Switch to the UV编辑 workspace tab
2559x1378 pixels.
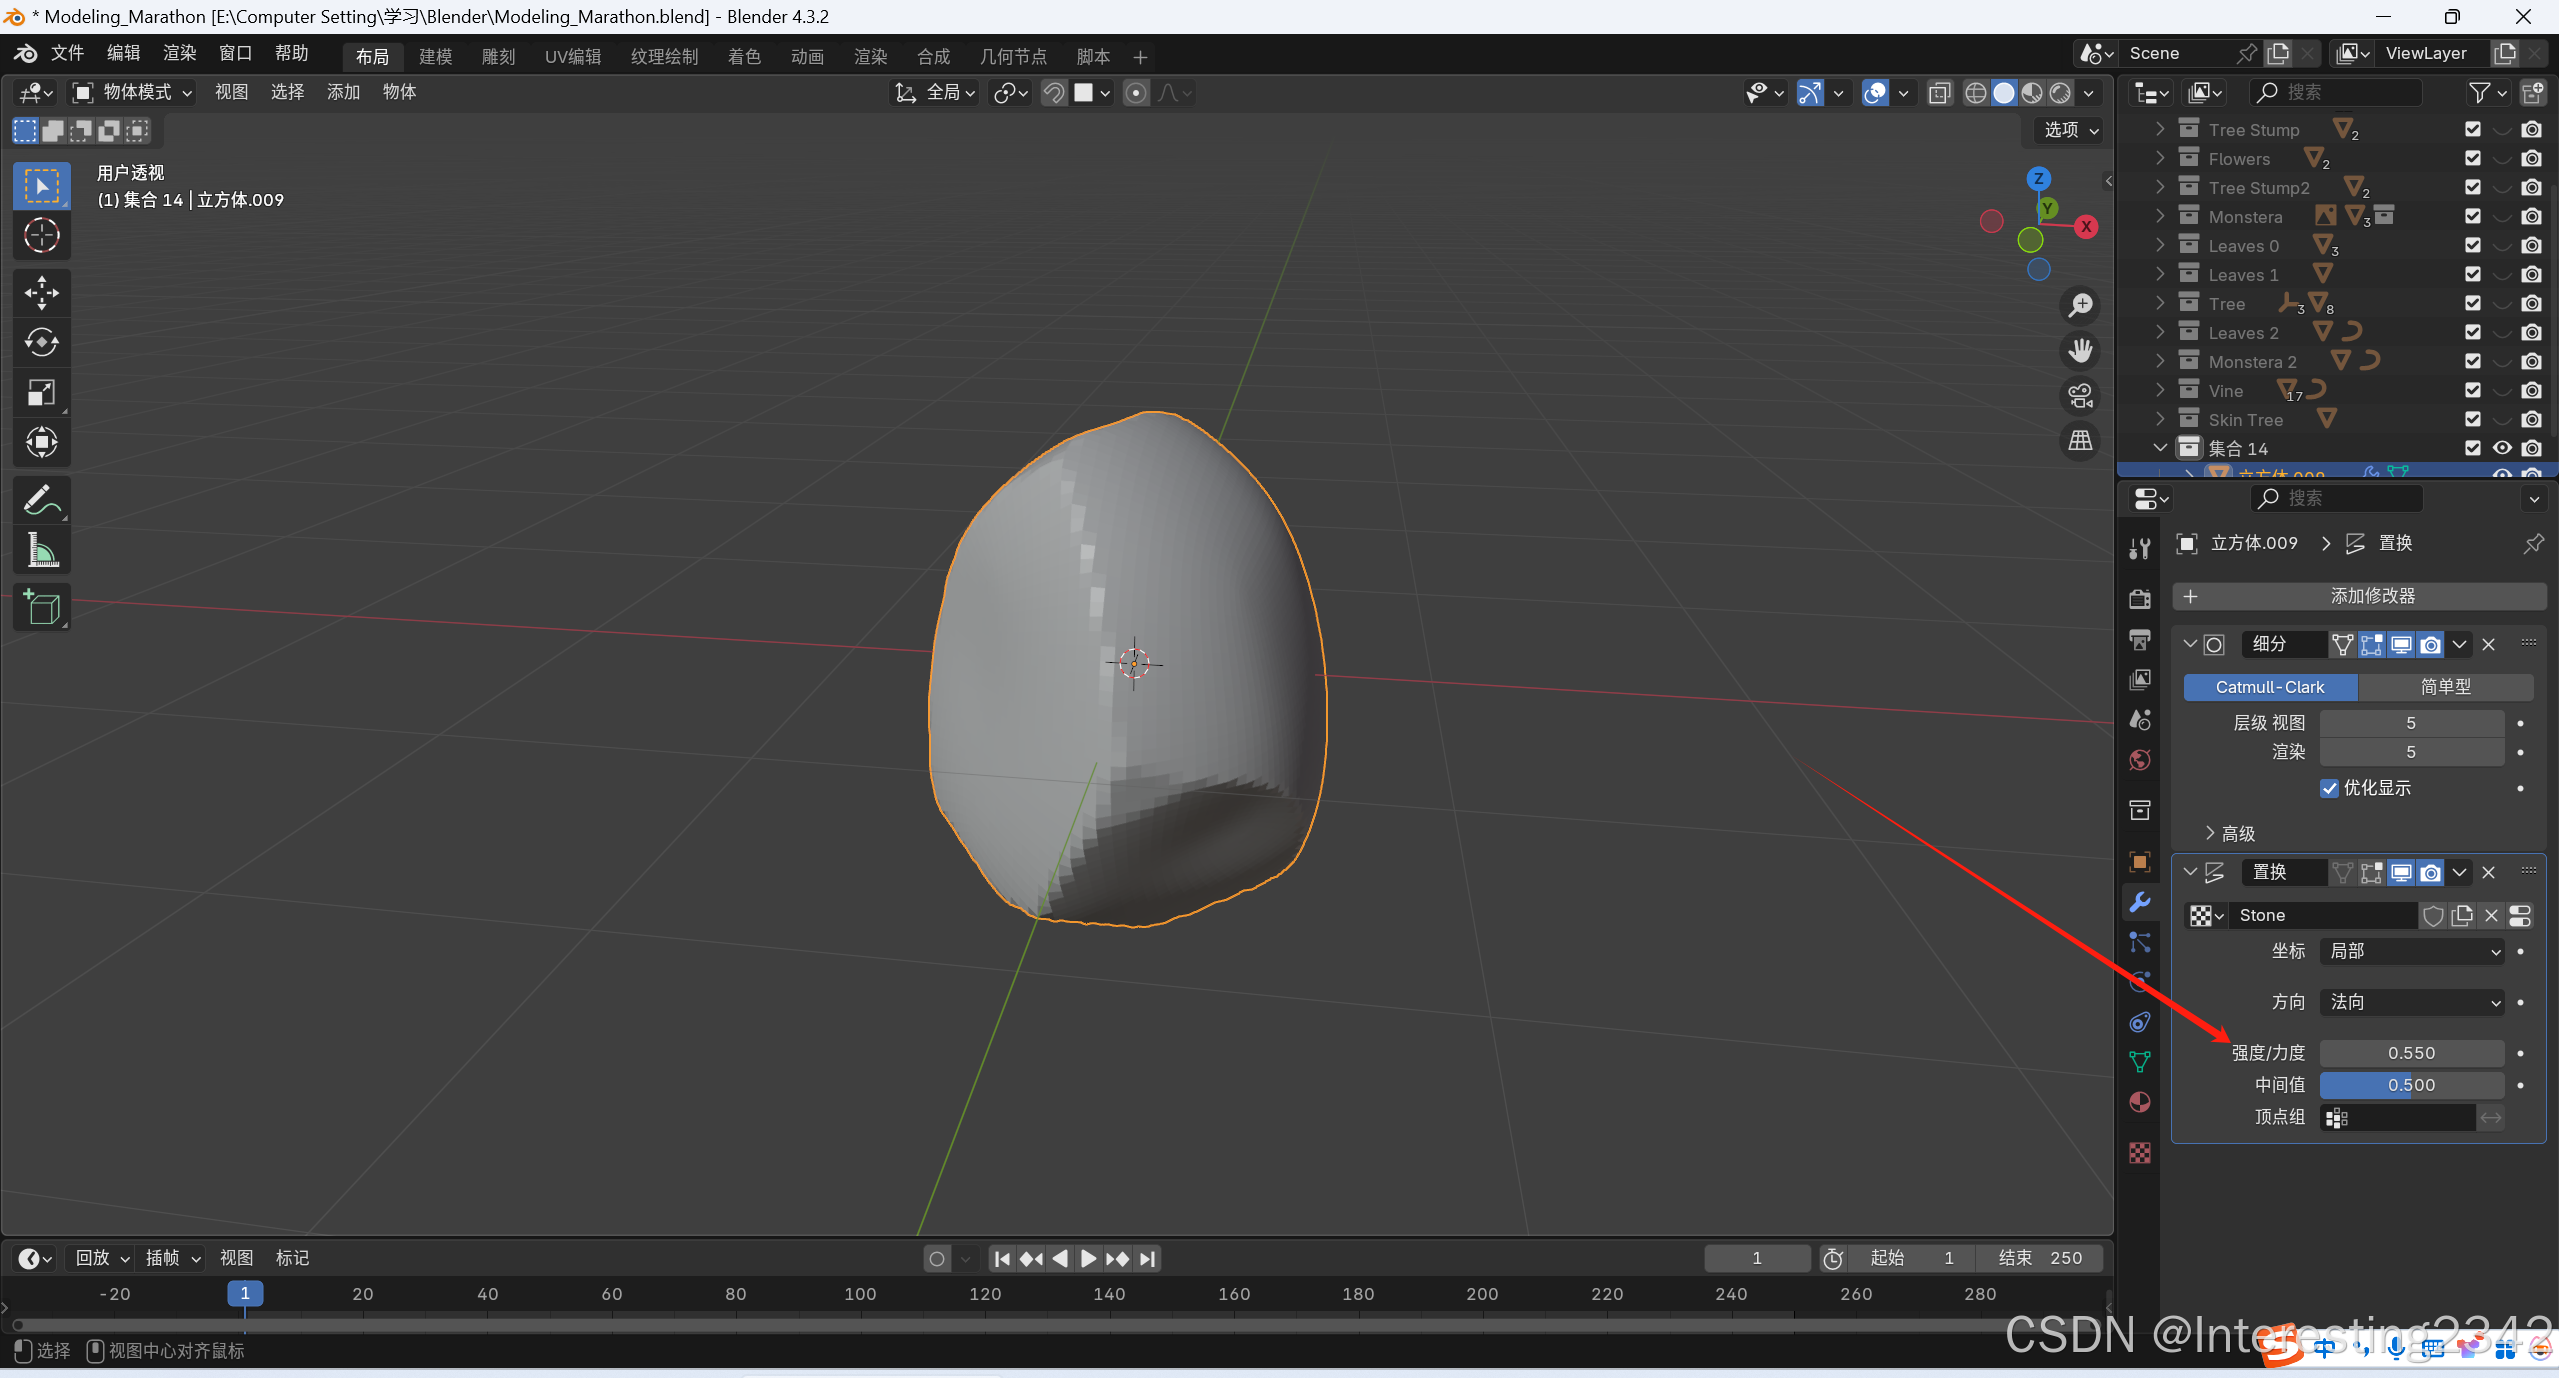point(573,57)
